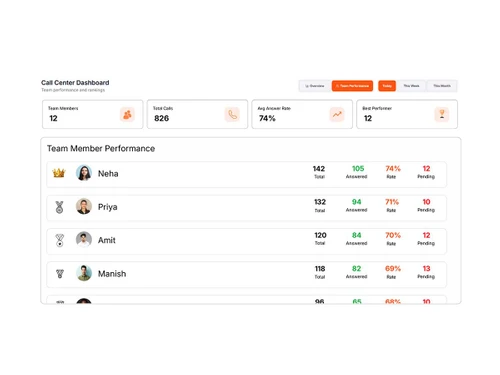Select the name Manish
Image resolution: width=500 pixels, height=375 pixels.
point(112,274)
